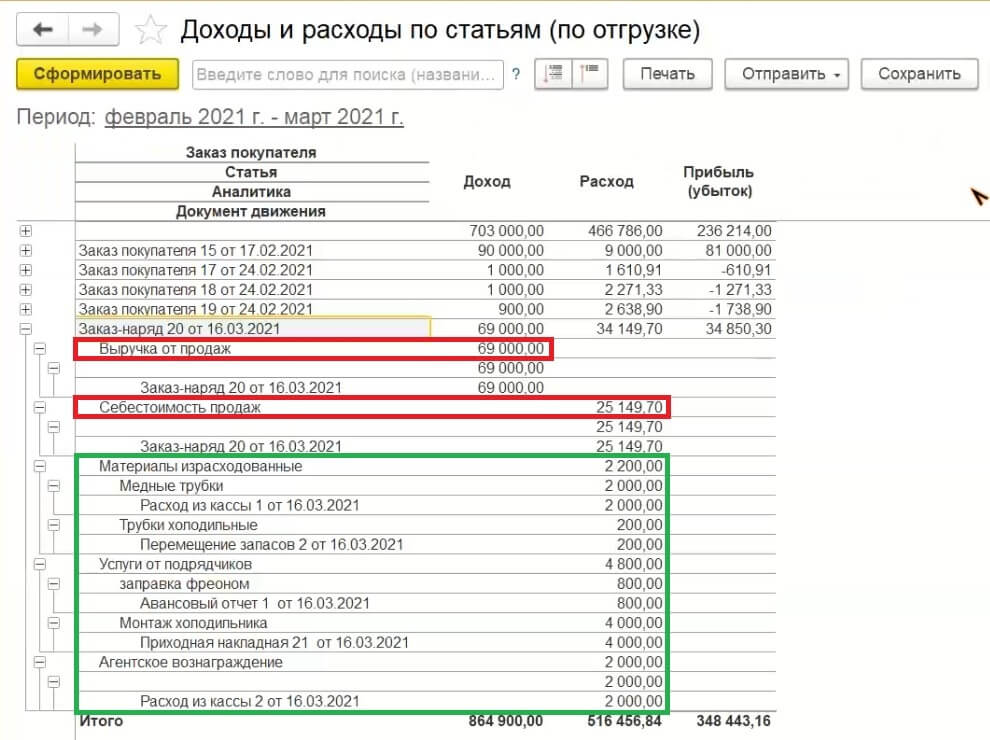Click the Печать button

pos(667,74)
